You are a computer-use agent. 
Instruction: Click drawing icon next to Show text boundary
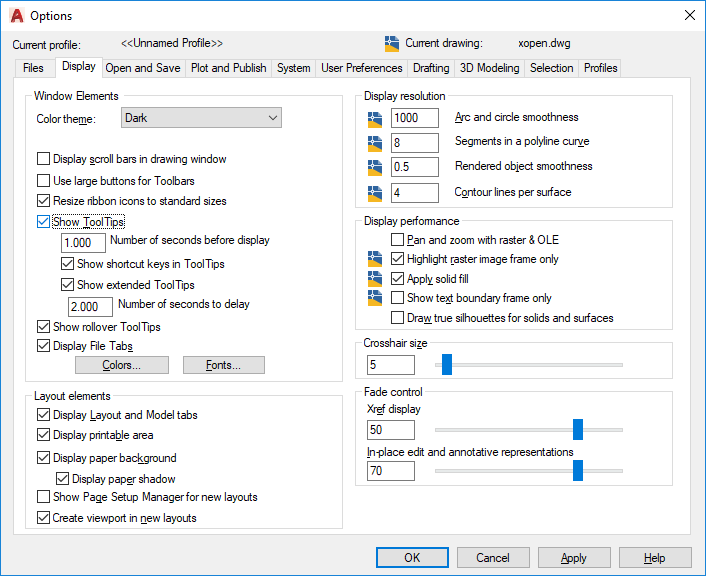[x=375, y=298]
